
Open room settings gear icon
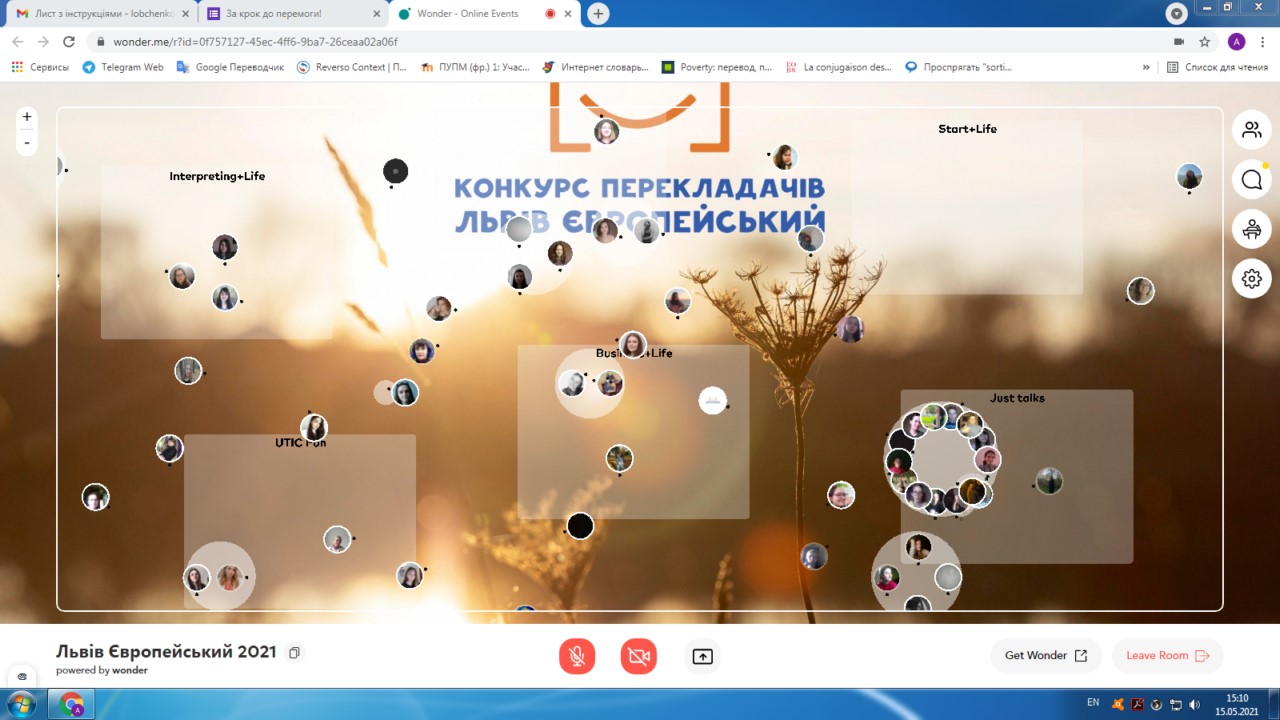tap(1251, 279)
